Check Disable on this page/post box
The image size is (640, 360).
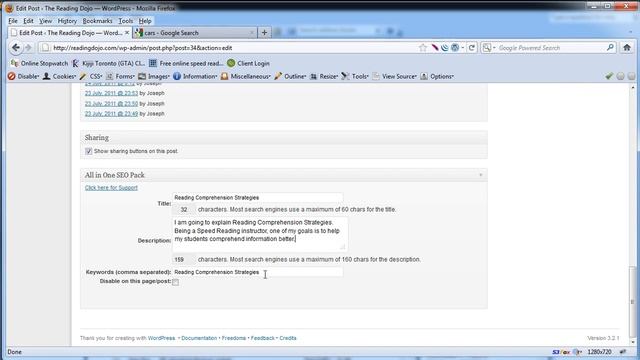[176, 282]
